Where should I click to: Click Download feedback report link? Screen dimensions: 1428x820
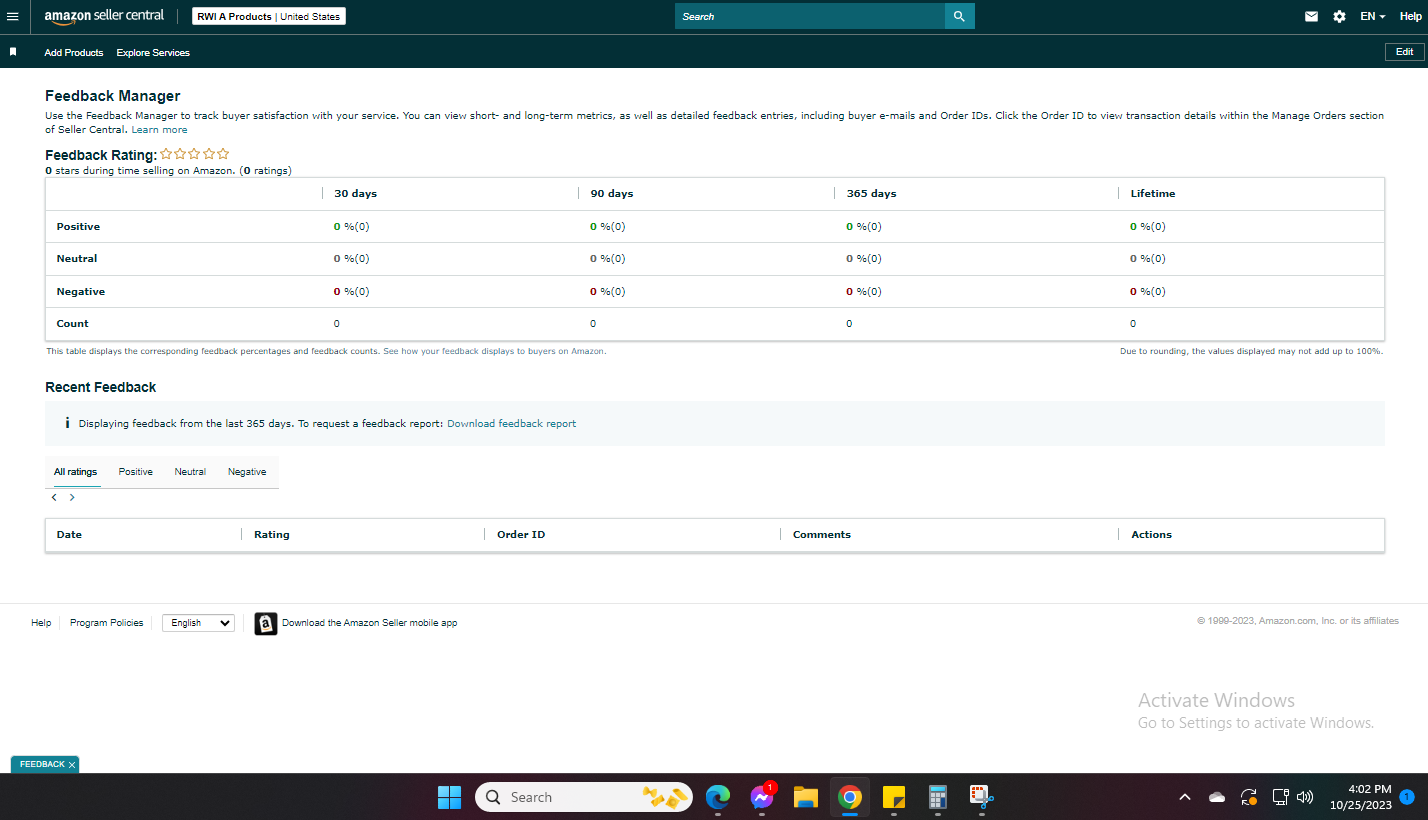point(512,424)
